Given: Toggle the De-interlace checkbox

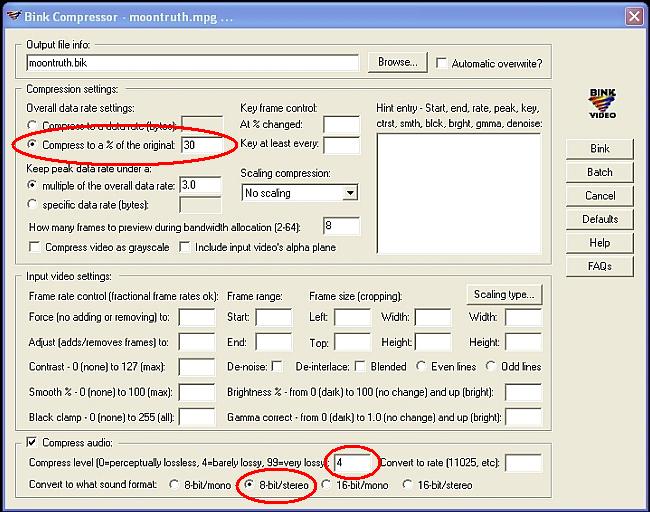Looking at the screenshot, I should coord(360,366).
